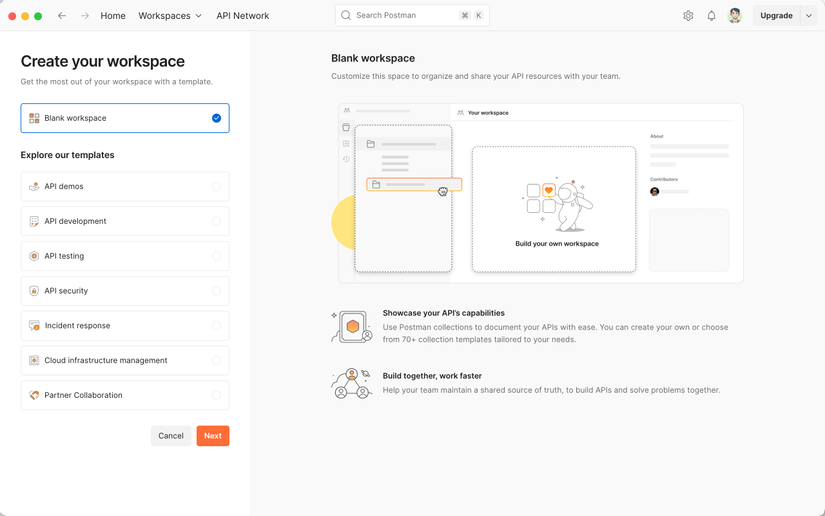Screen dimensions: 825x516
Task: Click the Incident response template icon
Action: pos(34,326)
